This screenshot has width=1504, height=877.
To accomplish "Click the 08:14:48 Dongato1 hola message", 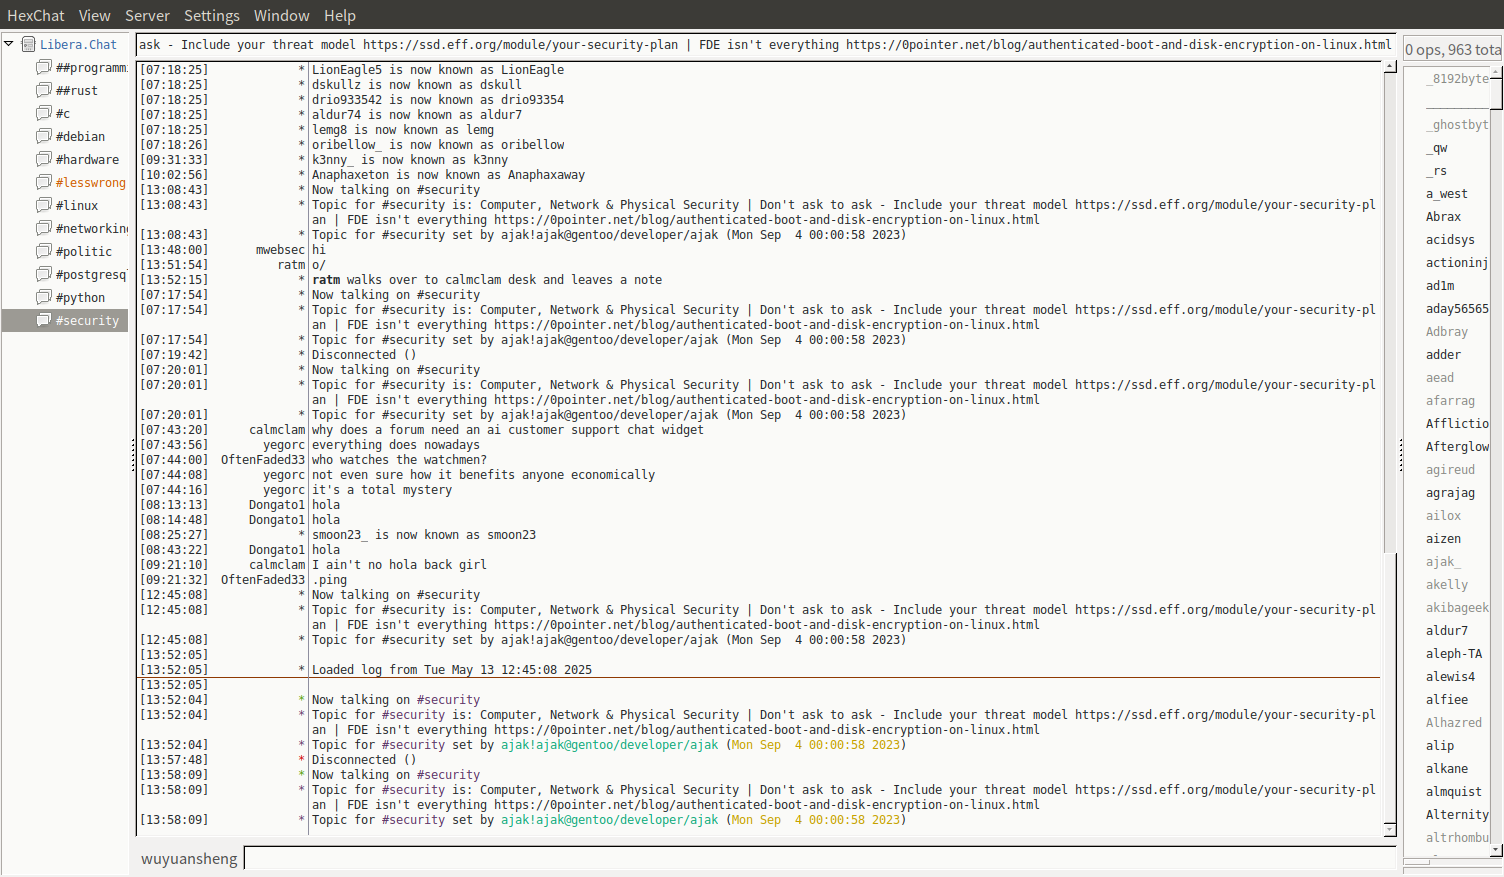I will 326,520.
